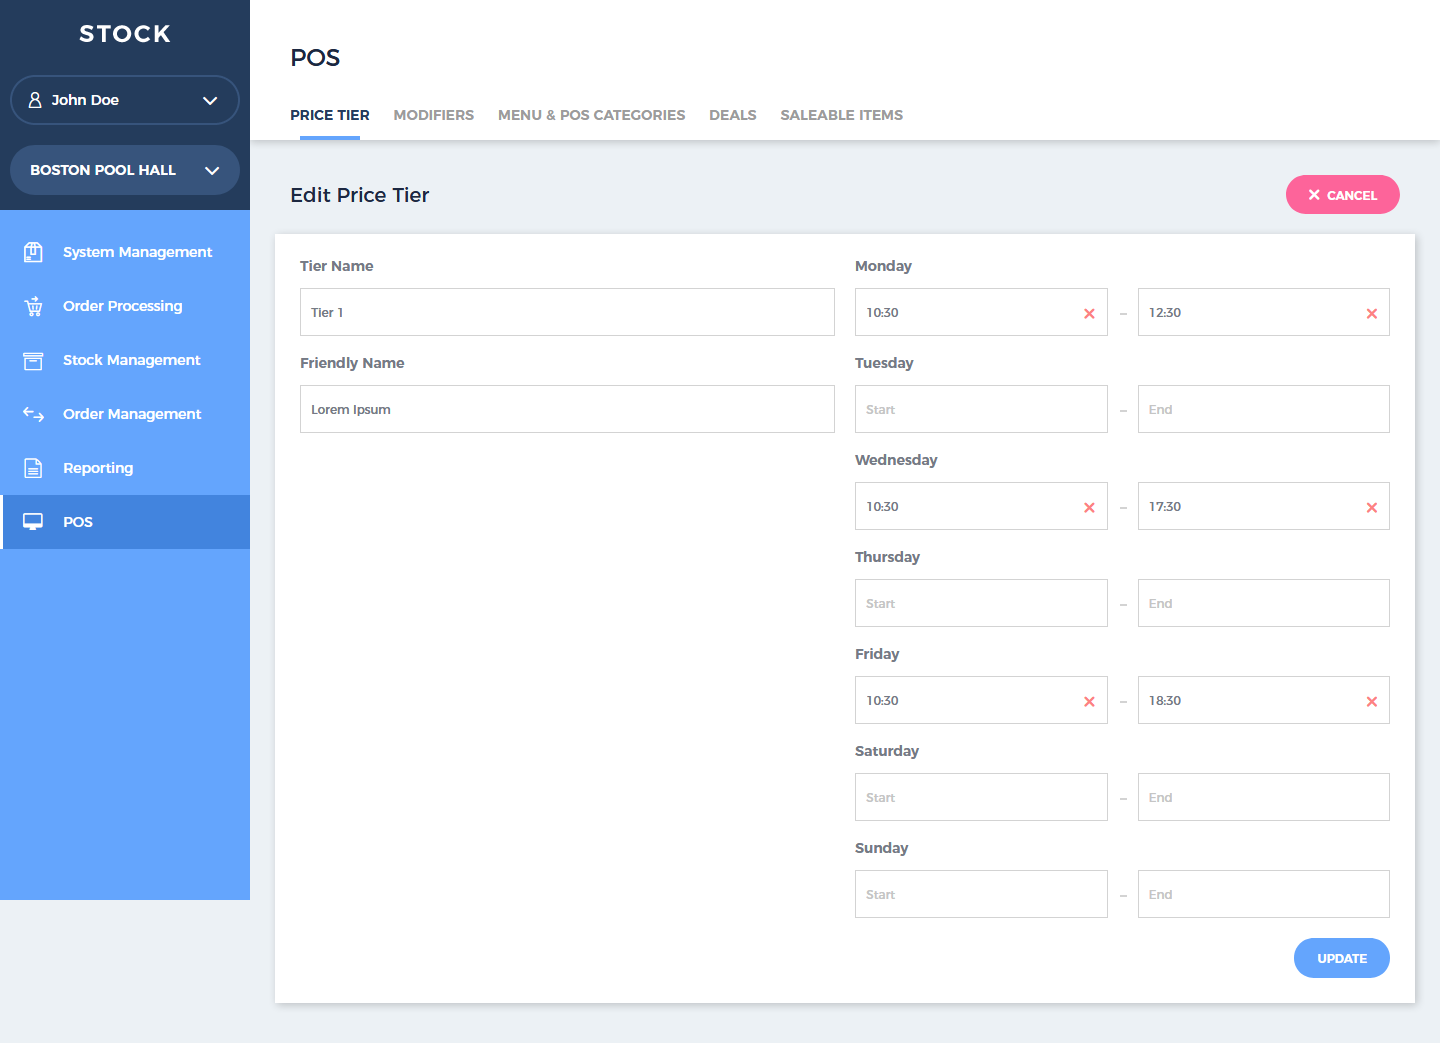1440x1043 pixels.
Task: Switch to the Modifiers tab
Action: click(x=433, y=115)
